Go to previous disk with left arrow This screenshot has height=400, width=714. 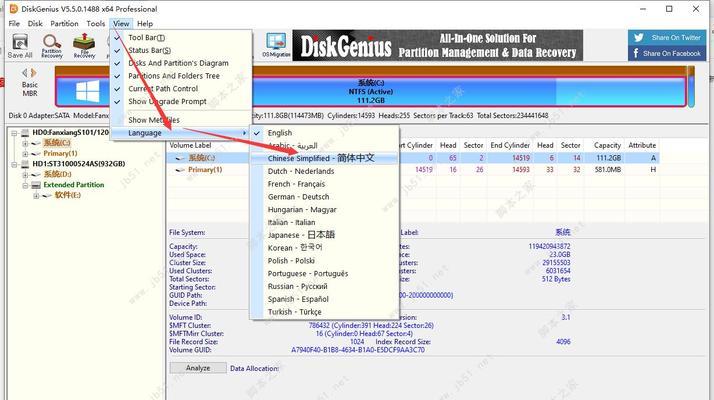[x=25, y=72]
